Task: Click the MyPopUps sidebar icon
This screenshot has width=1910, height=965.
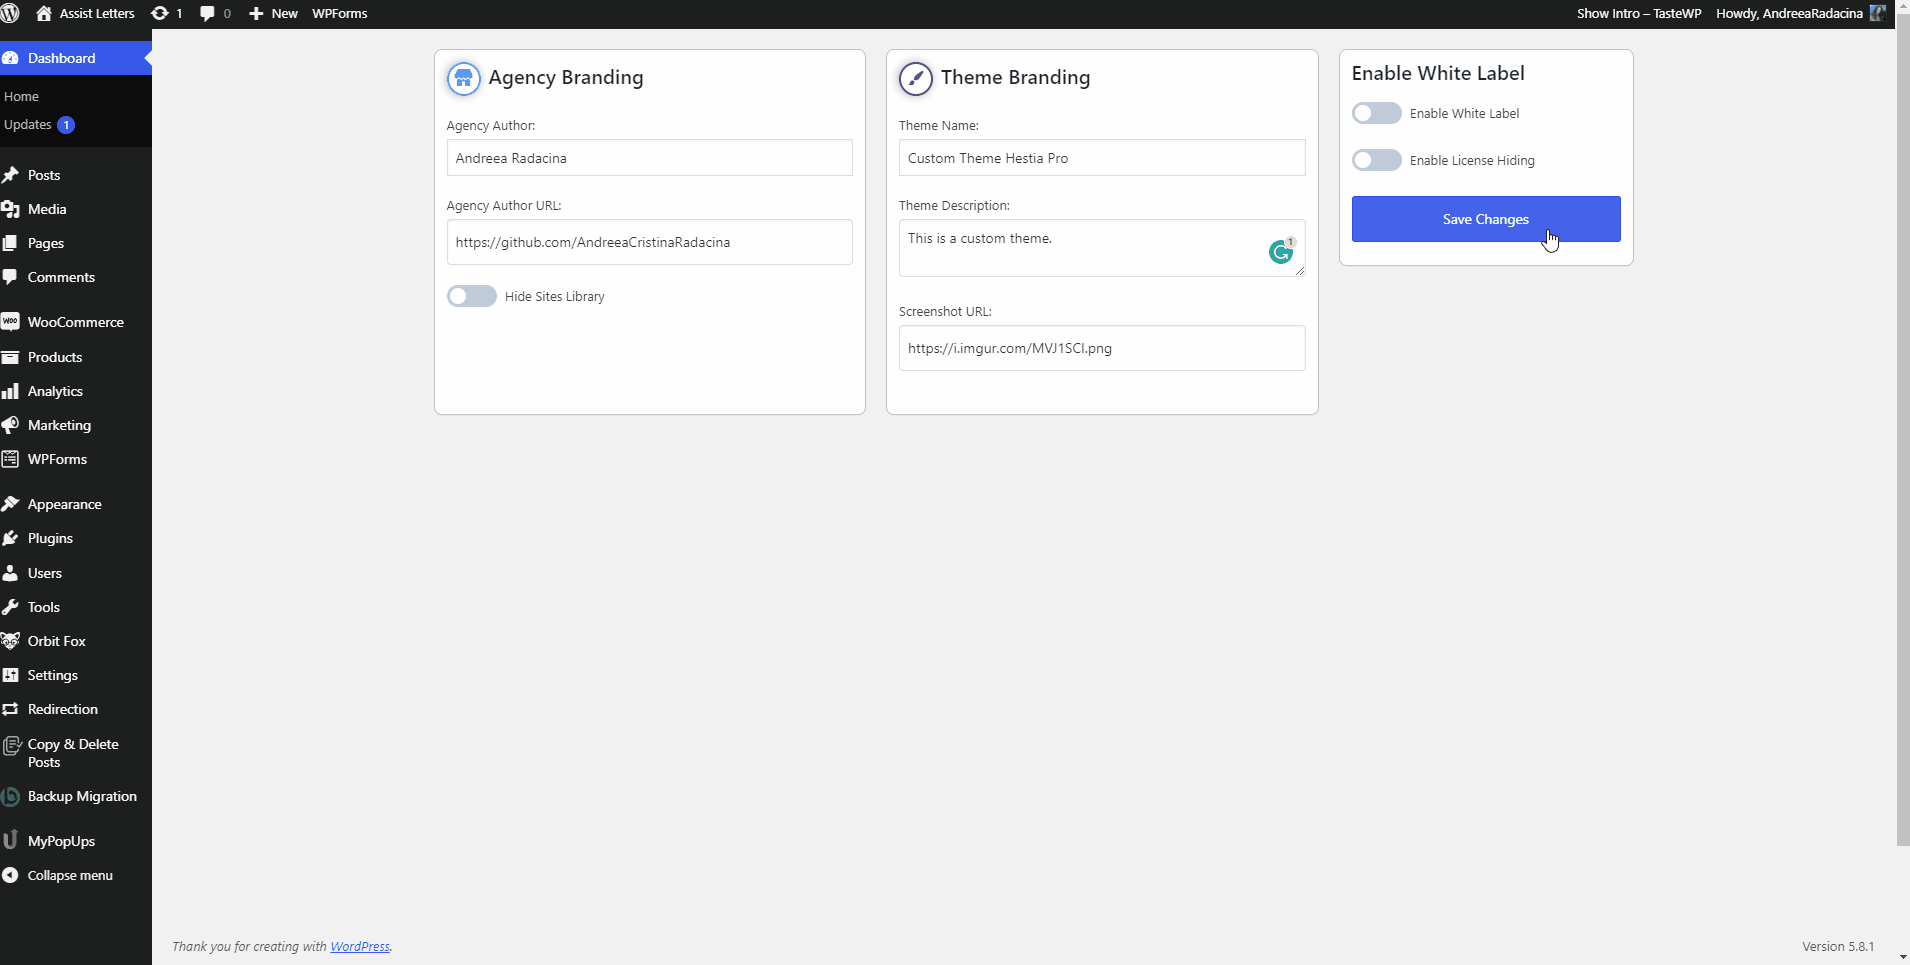Action: coord(11,841)
